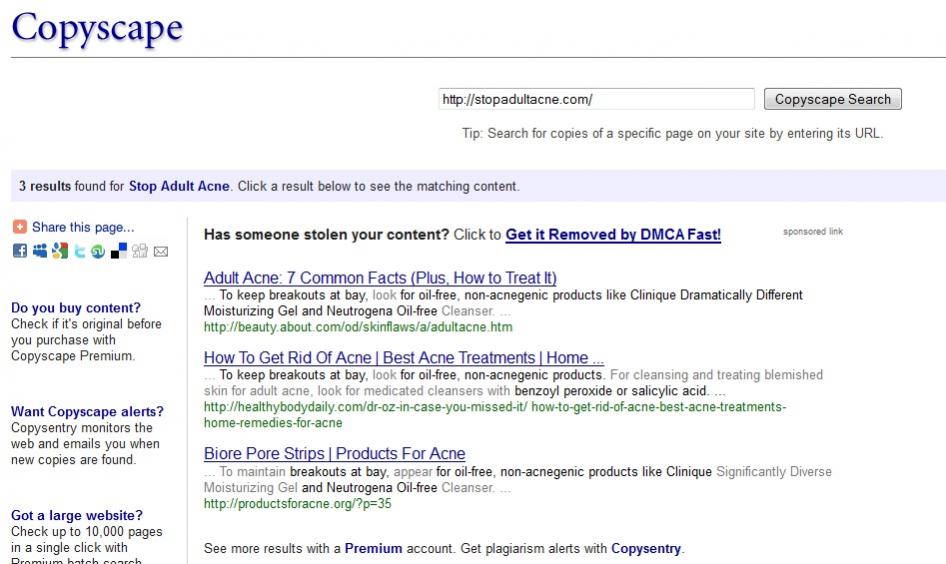
Task: Click 'See more results with a' text
Action: [x=272, y=548]
